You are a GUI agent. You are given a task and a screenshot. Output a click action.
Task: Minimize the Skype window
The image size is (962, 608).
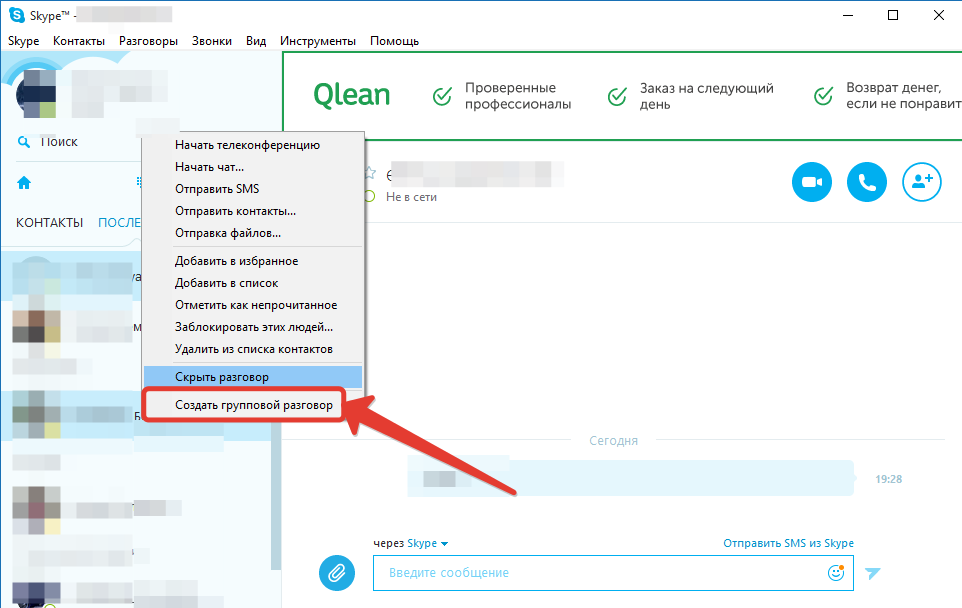(848, 15)
